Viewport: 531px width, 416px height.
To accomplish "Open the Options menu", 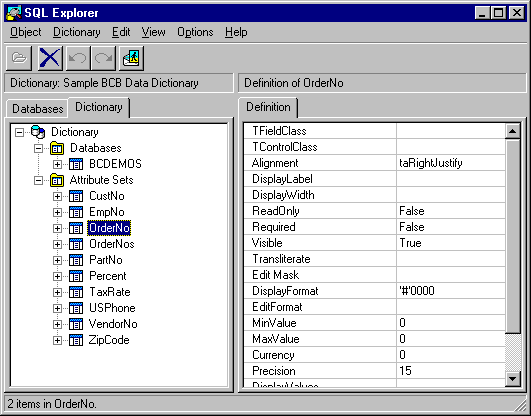I will coord(195,32).
